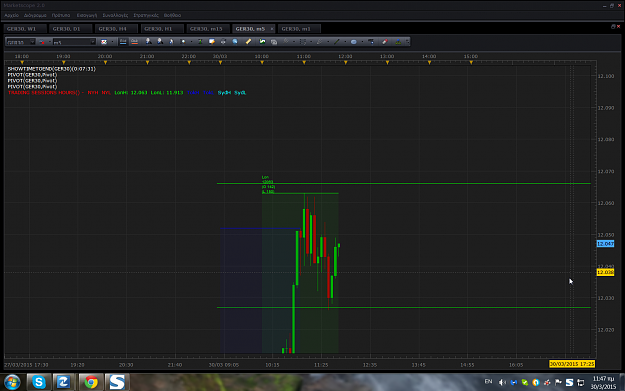Viewport: 625px width, 391px height.
Task: Click the third magnifier icon in toolbar
Action: click(x=171, y=41)
